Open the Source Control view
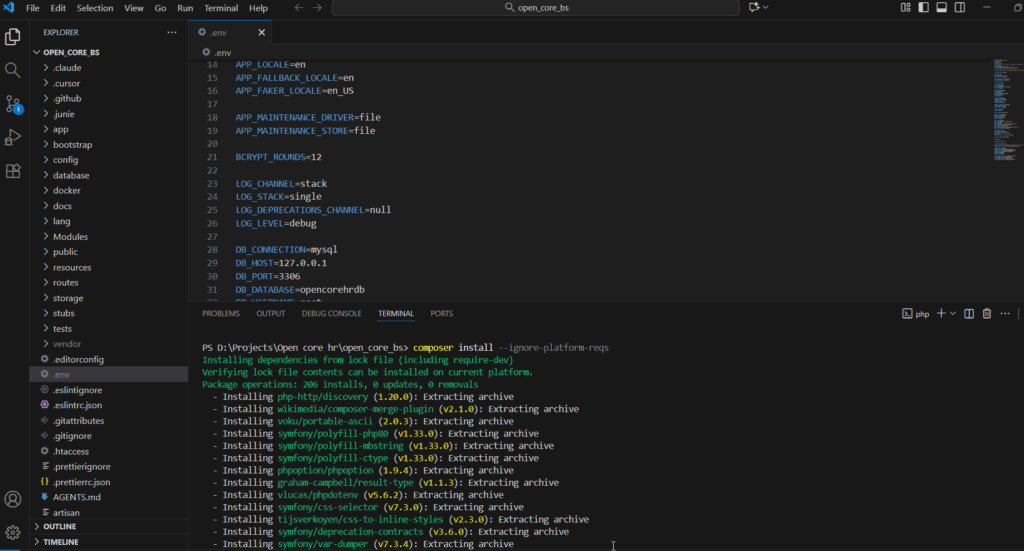 [x=13, y=103]
